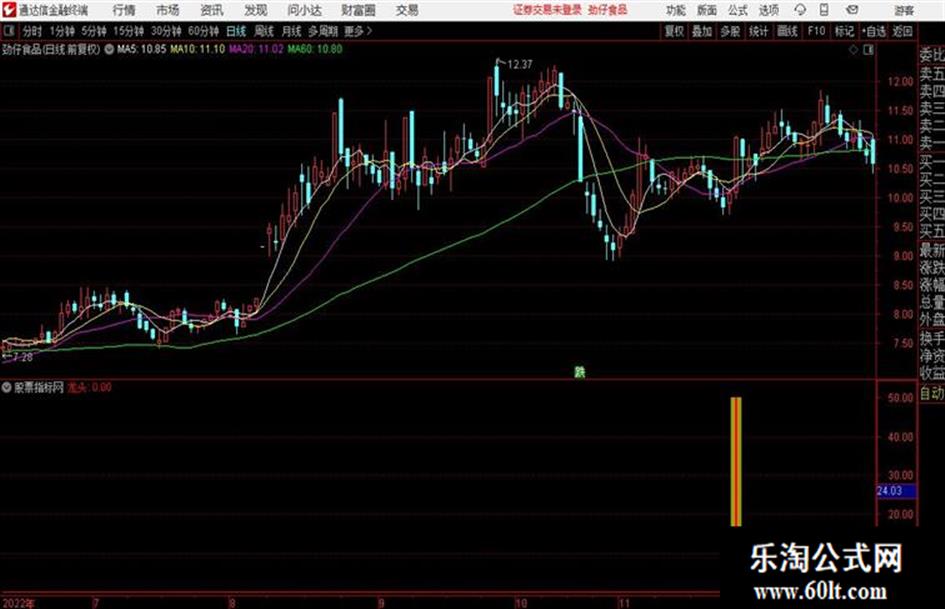
Task: Open the 版面 menu
Action: (x=707, y=10)
